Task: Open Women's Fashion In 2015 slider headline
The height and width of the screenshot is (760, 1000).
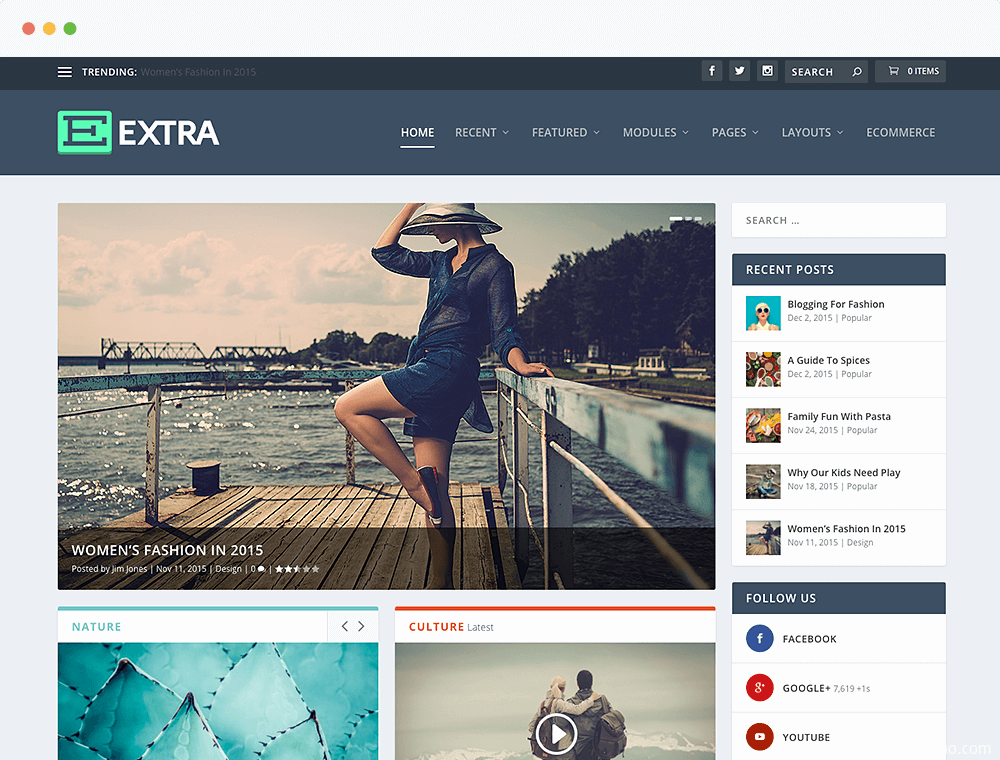Action: click(x=167, y=550)
